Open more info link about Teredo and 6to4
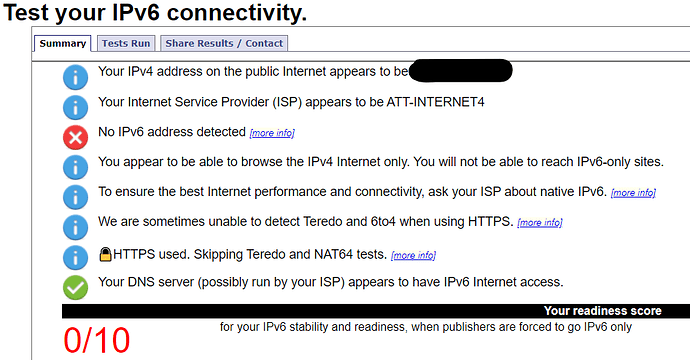 540,223
